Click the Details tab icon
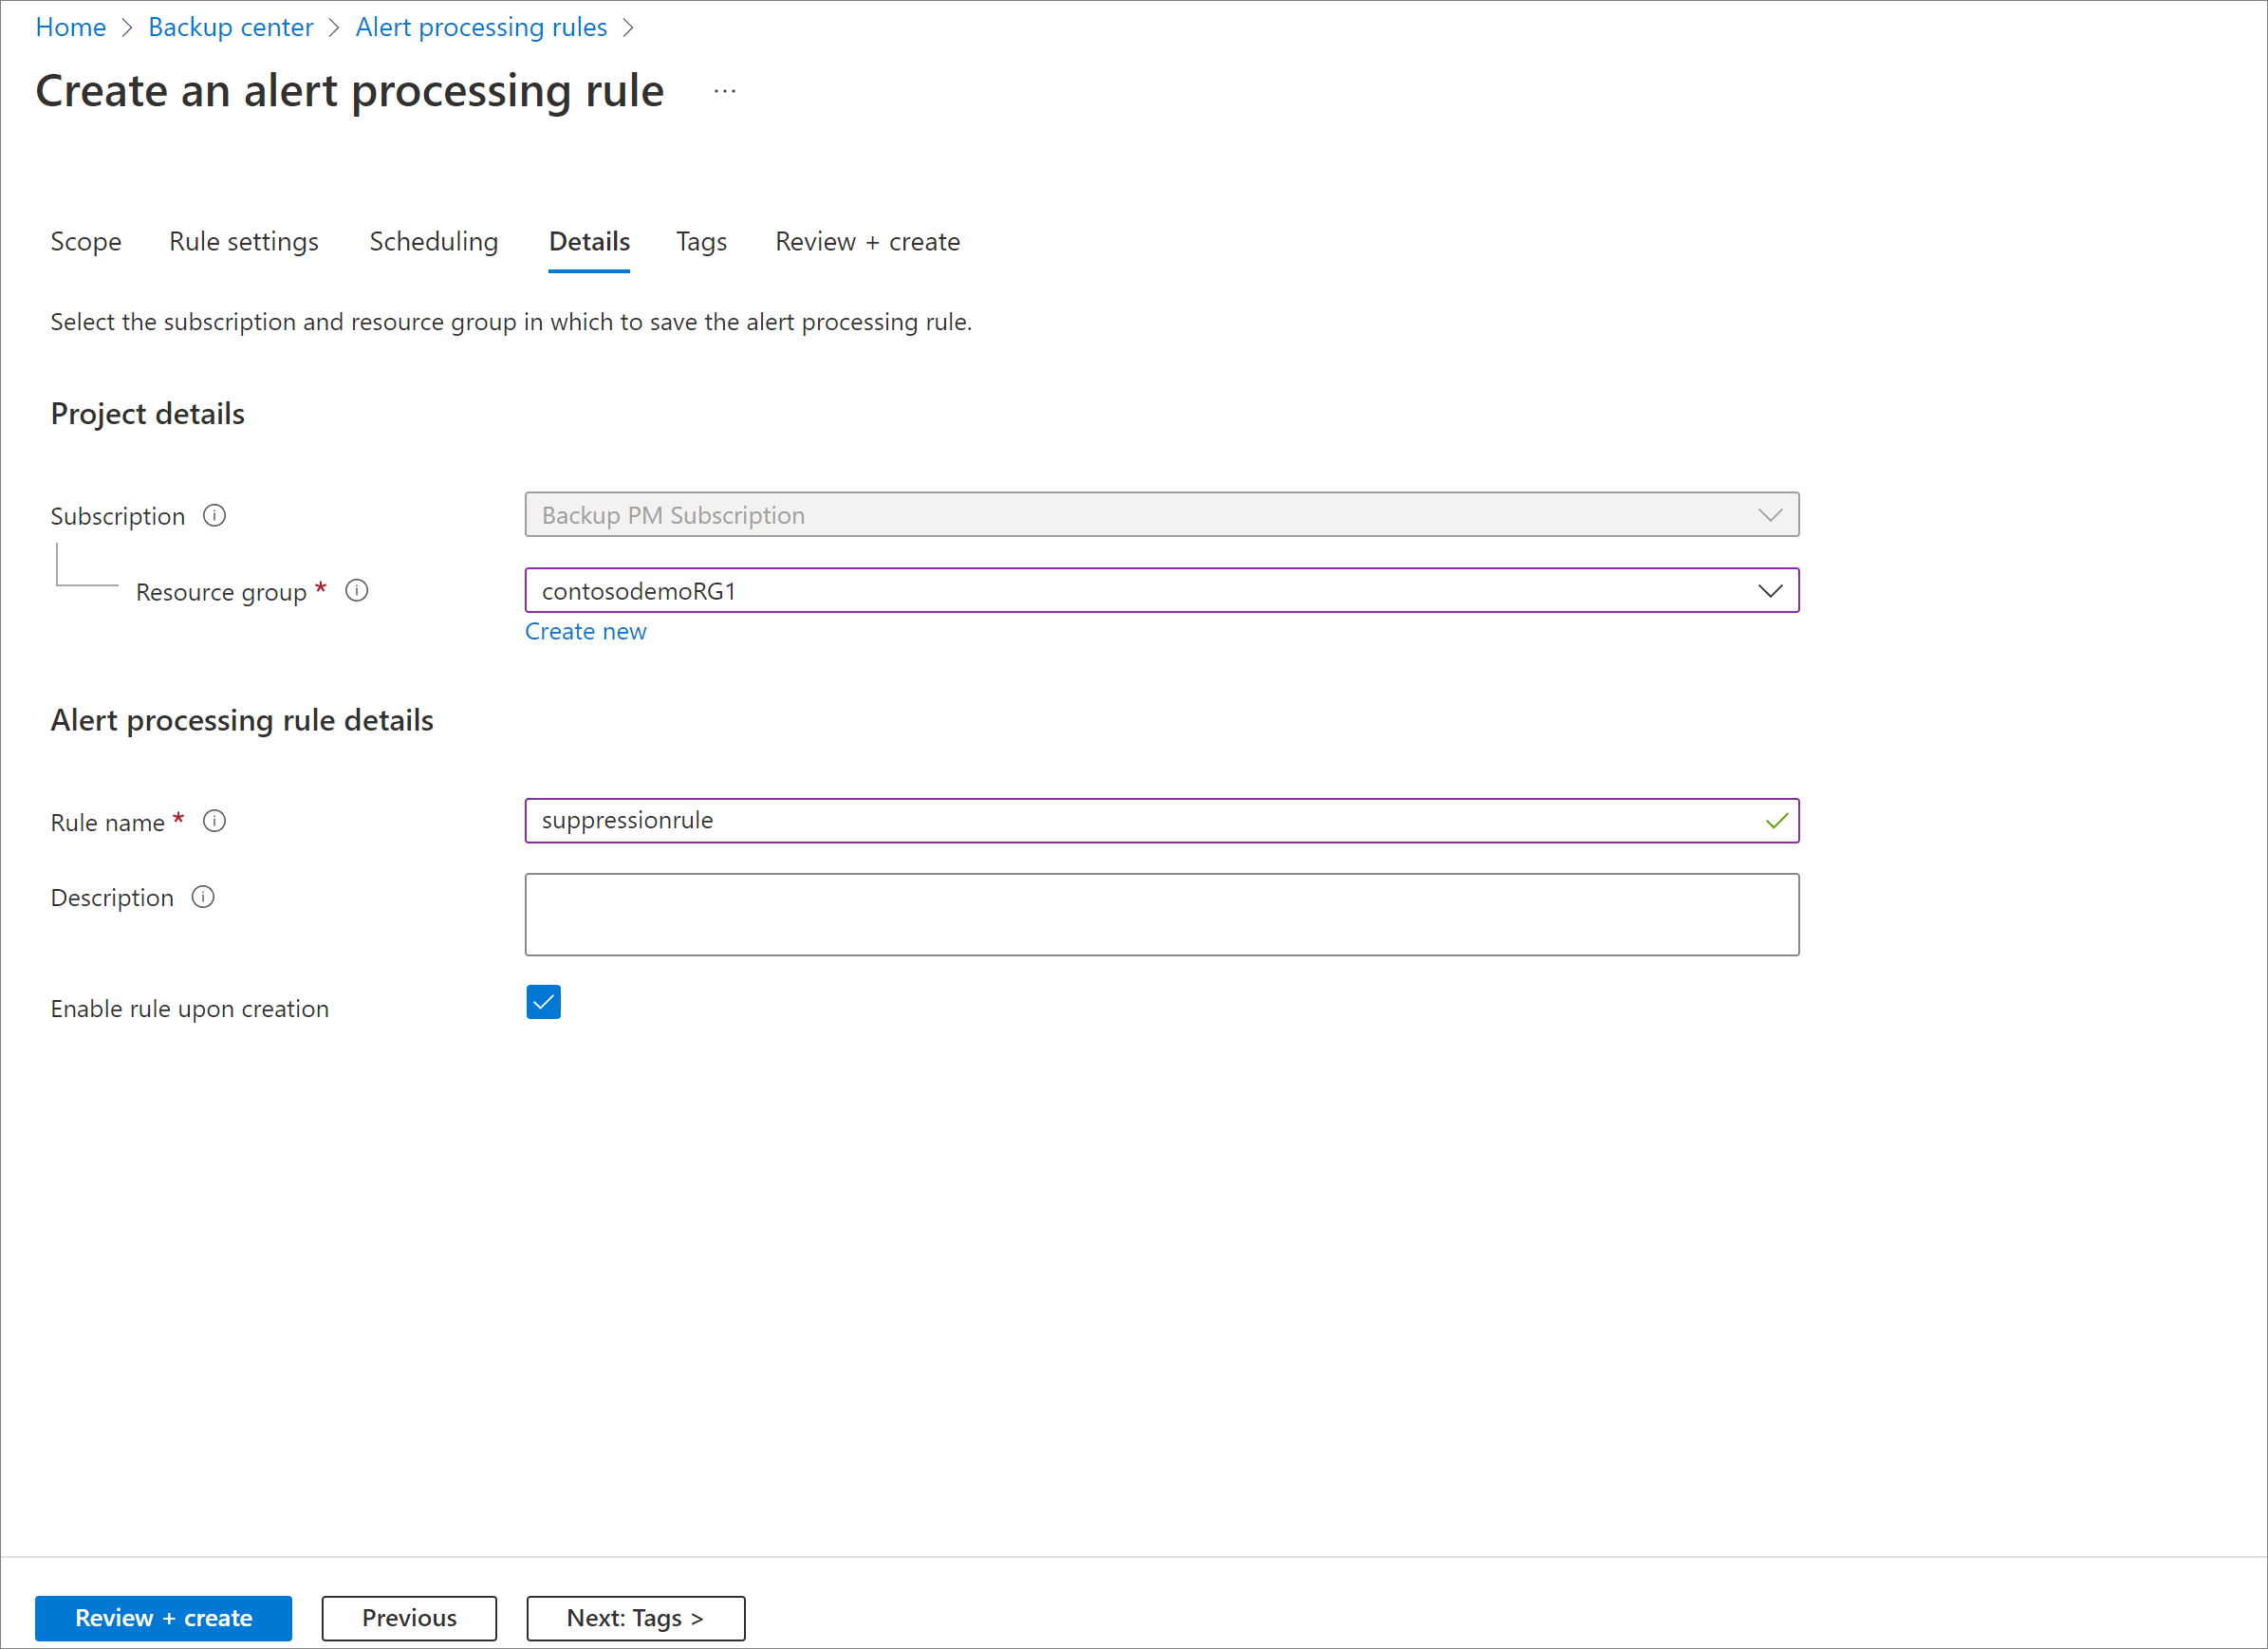This screenshot has width=2268, height=1649. pos(586,241)
